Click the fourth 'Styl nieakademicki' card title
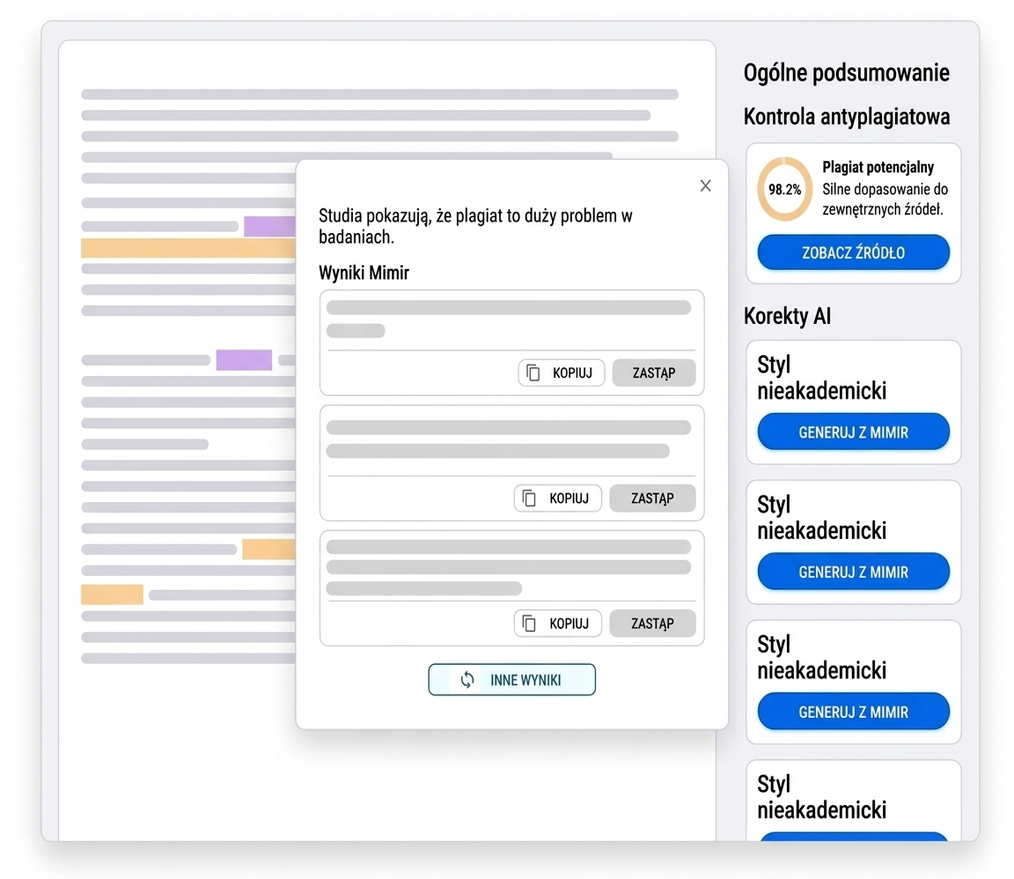This screenshot has height=879, width=1014. tap(821, 797)
